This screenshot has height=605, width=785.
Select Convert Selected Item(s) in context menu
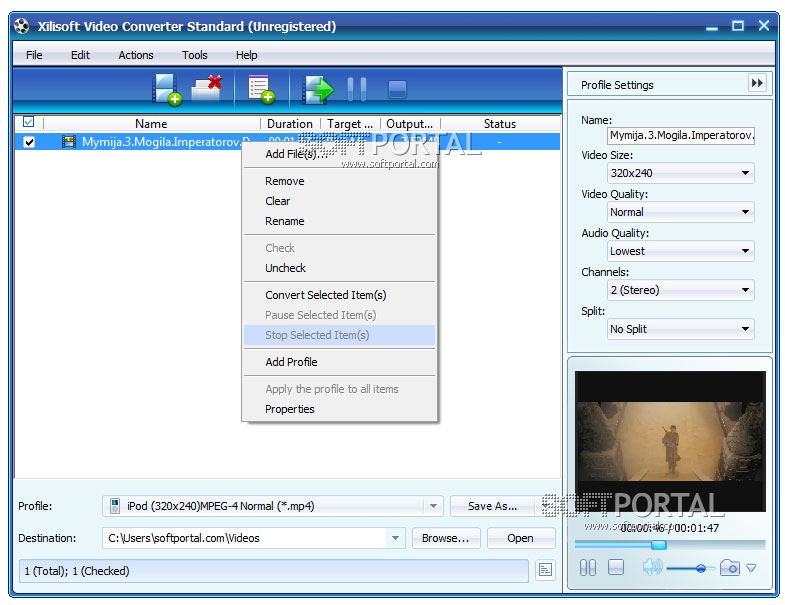(x=339, y=295)
